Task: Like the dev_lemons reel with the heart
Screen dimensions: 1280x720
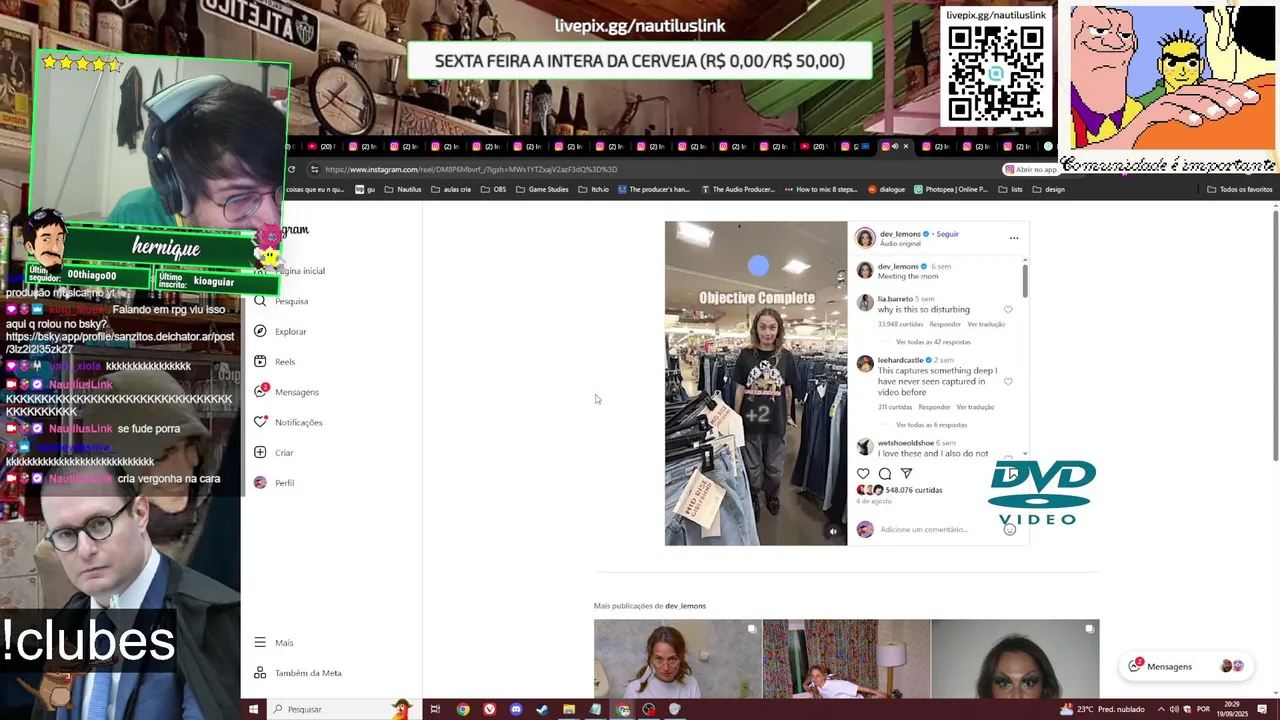Action: (x=863, y=474)
